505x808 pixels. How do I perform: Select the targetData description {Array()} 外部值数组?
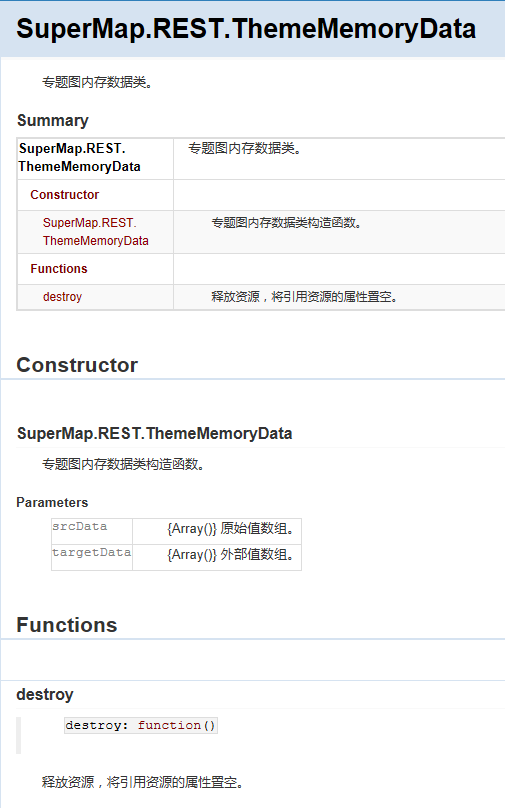[x=231, y=555]
